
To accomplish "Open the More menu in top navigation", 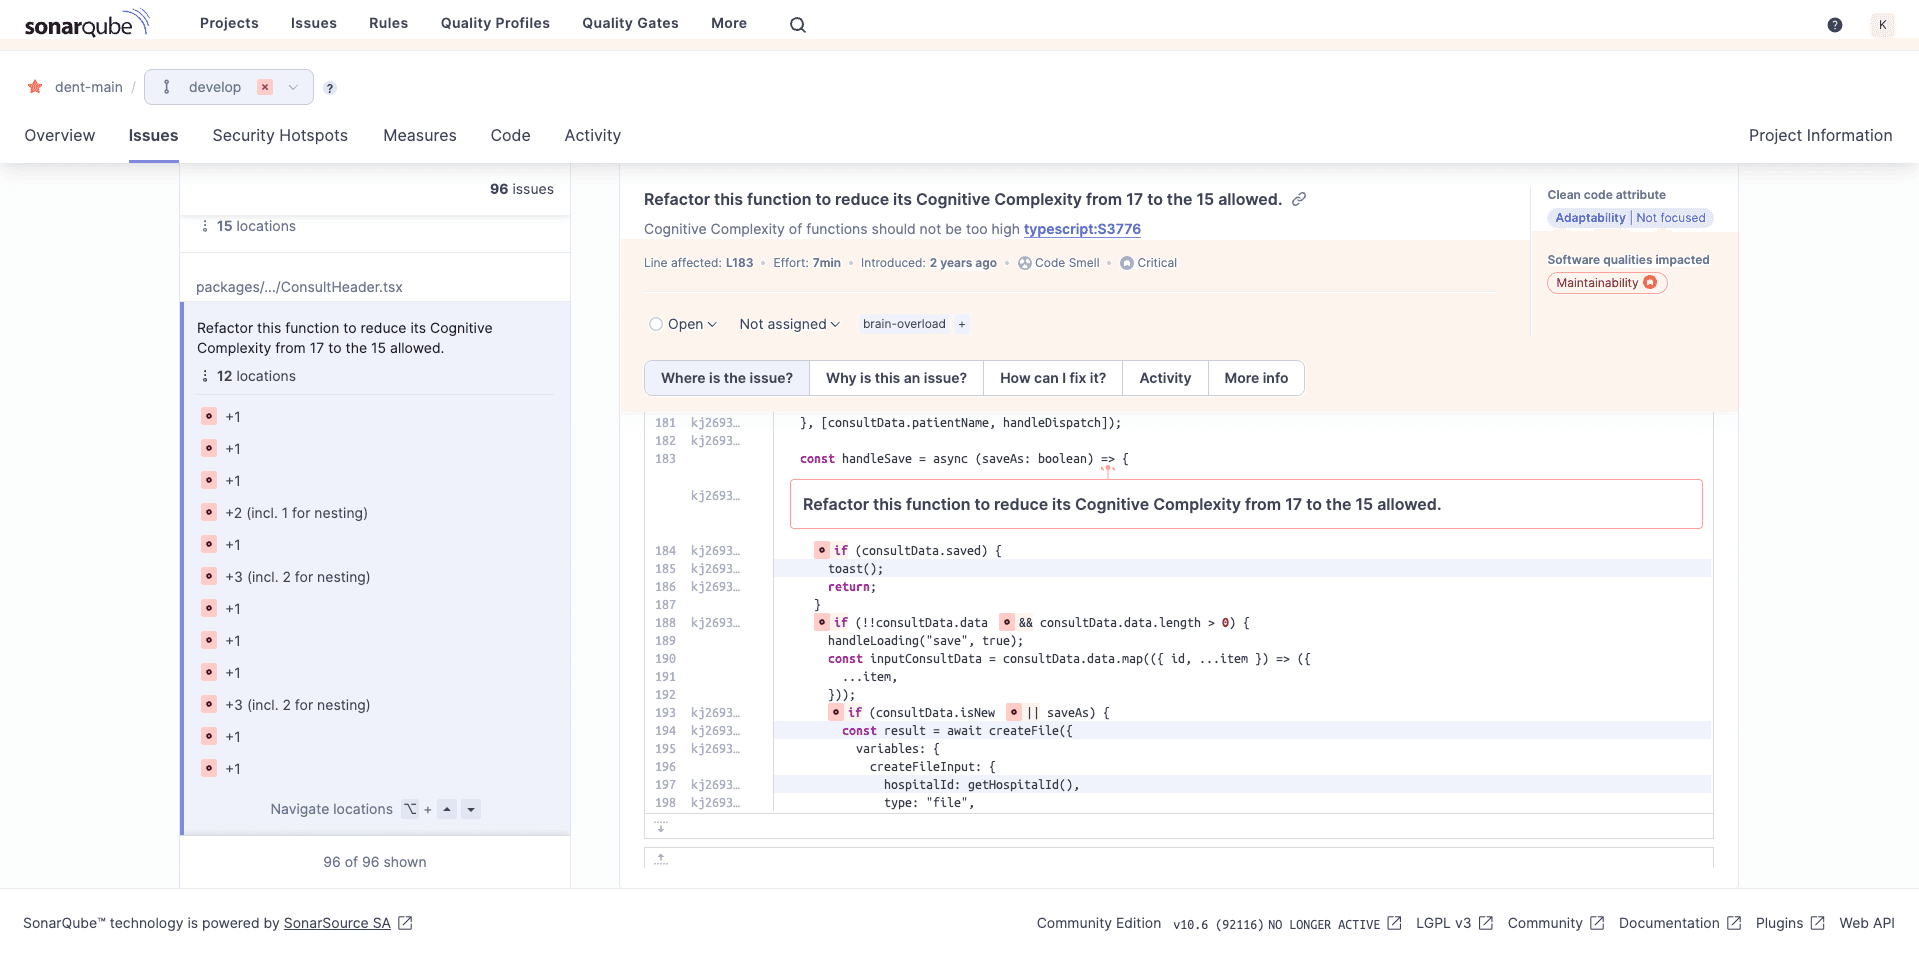I will click(729, 23).
